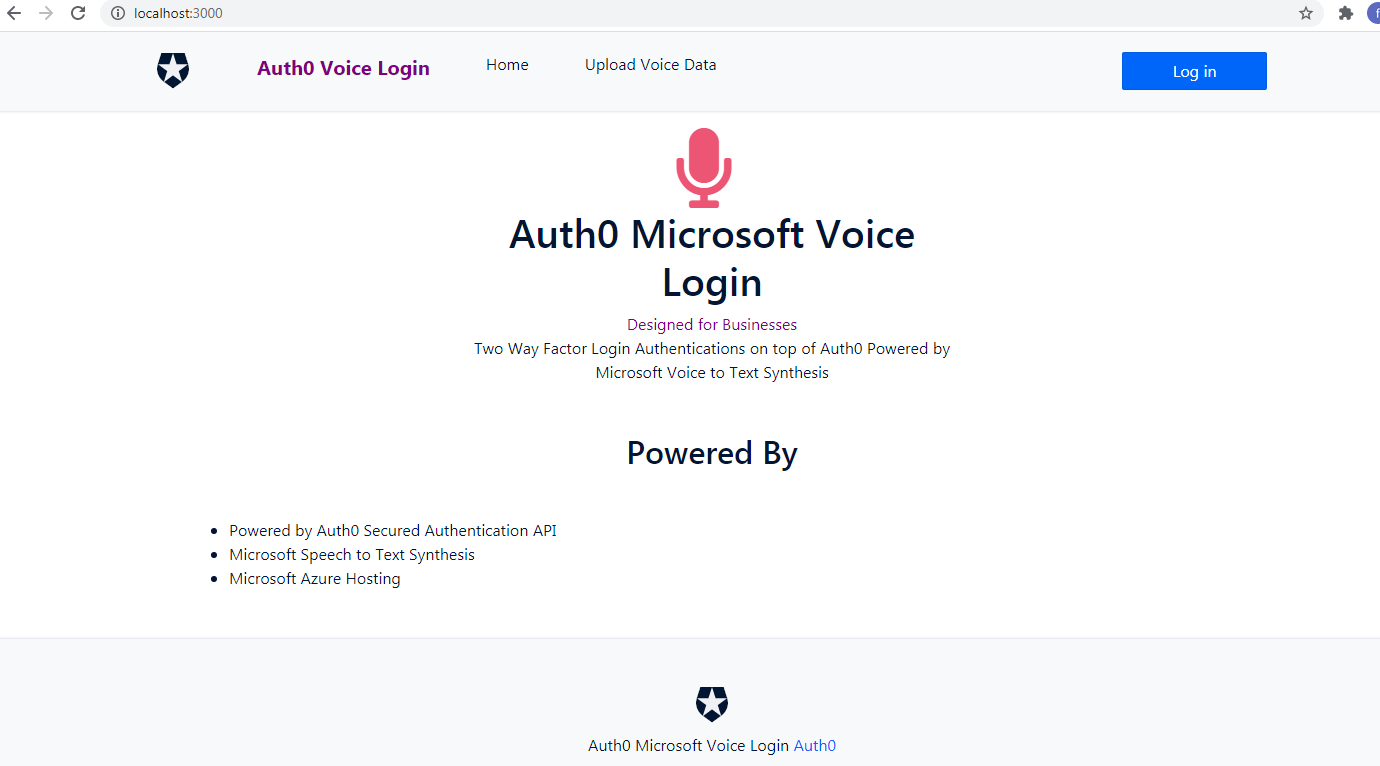Click Microsoft Speech to Text Synthesis item

coord(352,554)
